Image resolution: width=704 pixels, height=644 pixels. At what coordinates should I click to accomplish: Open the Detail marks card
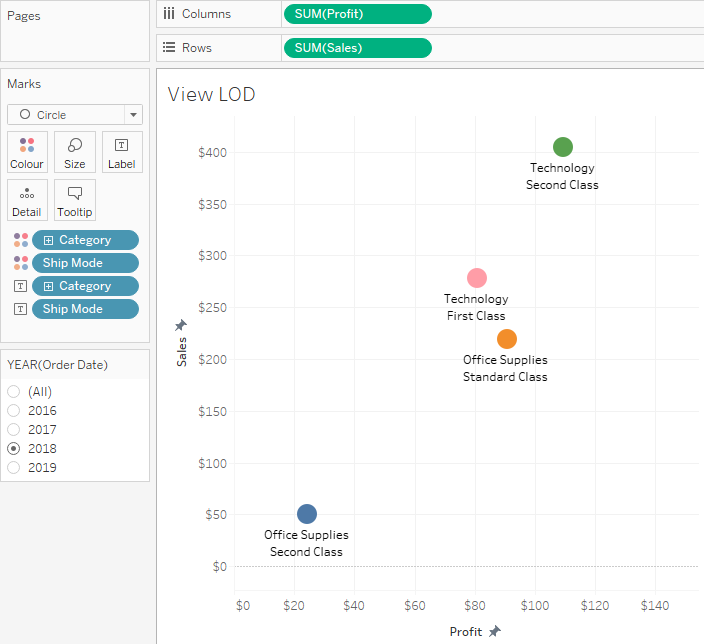click(27, 200)
